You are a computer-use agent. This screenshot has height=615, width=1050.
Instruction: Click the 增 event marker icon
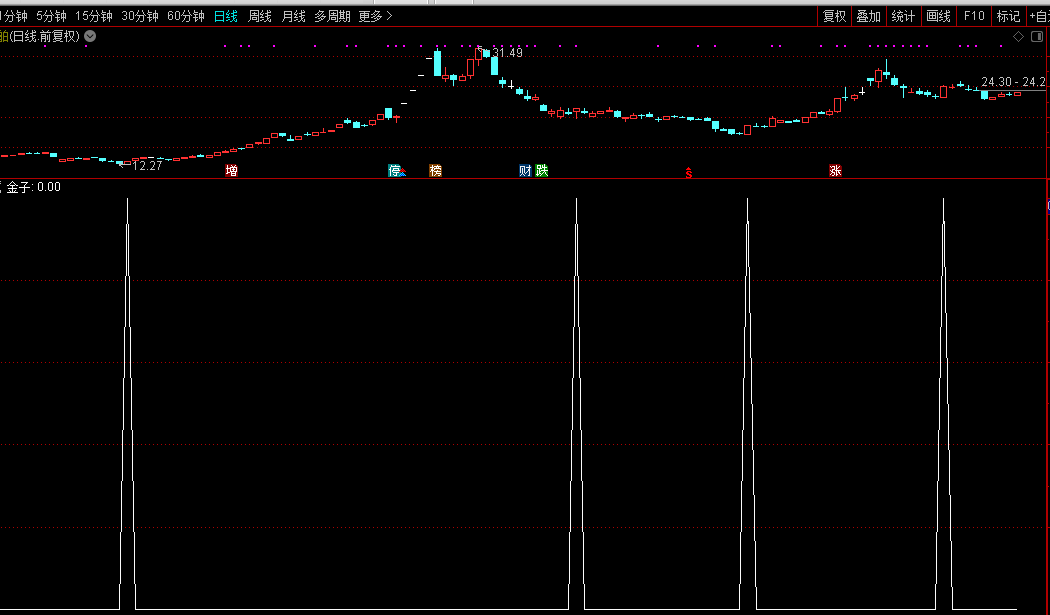click(x=232, y=171)
